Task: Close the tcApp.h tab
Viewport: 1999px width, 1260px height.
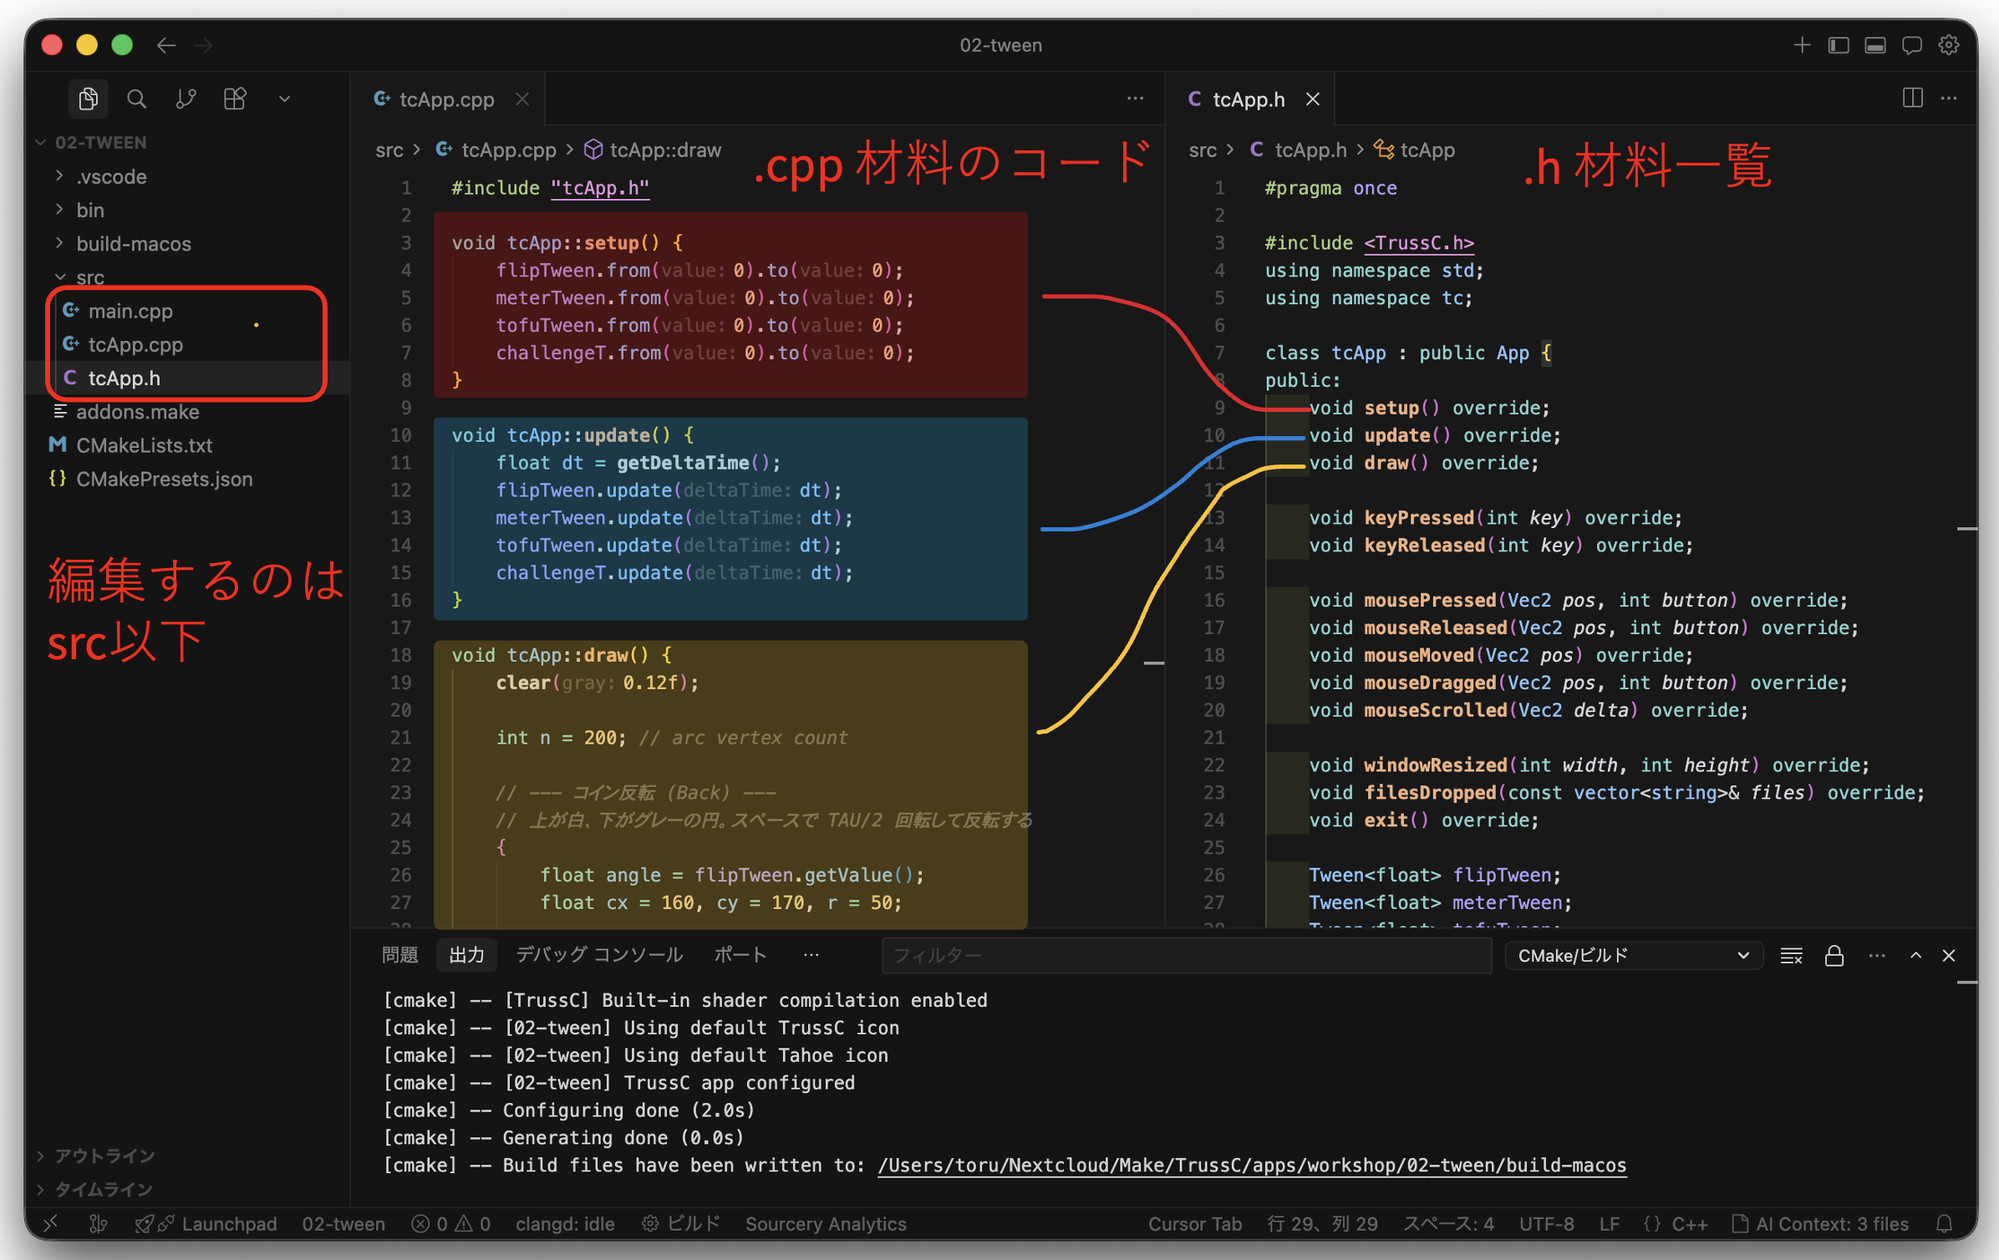Action: point(1313,99)
